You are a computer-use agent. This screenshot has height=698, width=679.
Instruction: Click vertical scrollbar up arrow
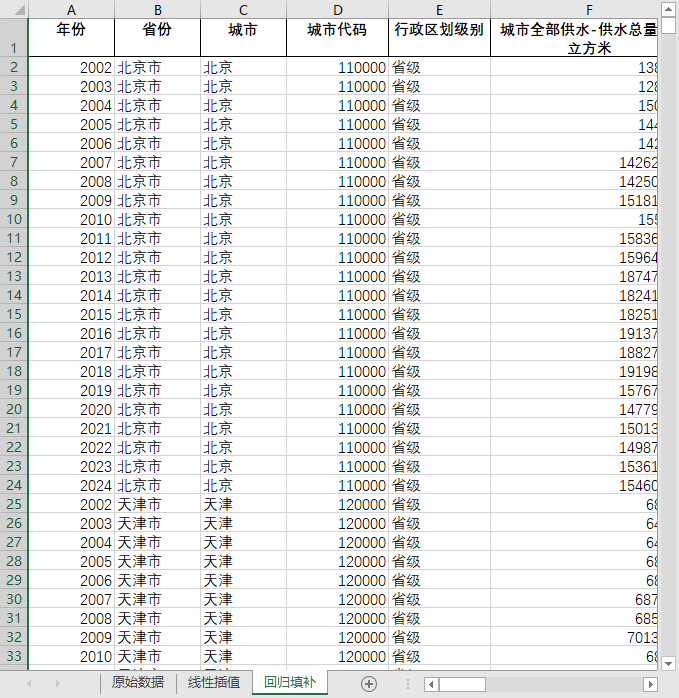pos(668,9)
